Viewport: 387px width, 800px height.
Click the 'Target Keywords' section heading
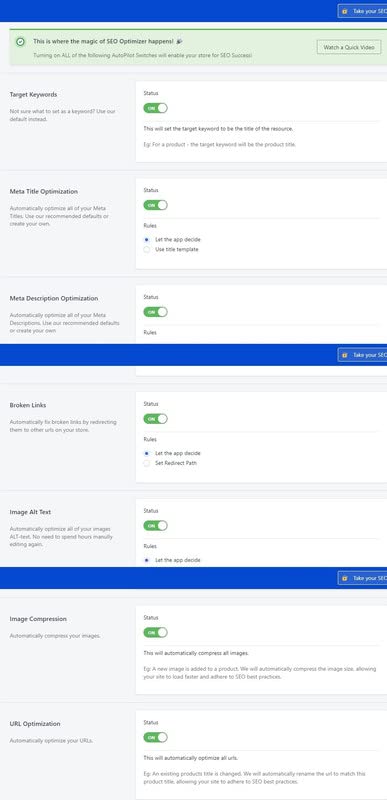33,95
